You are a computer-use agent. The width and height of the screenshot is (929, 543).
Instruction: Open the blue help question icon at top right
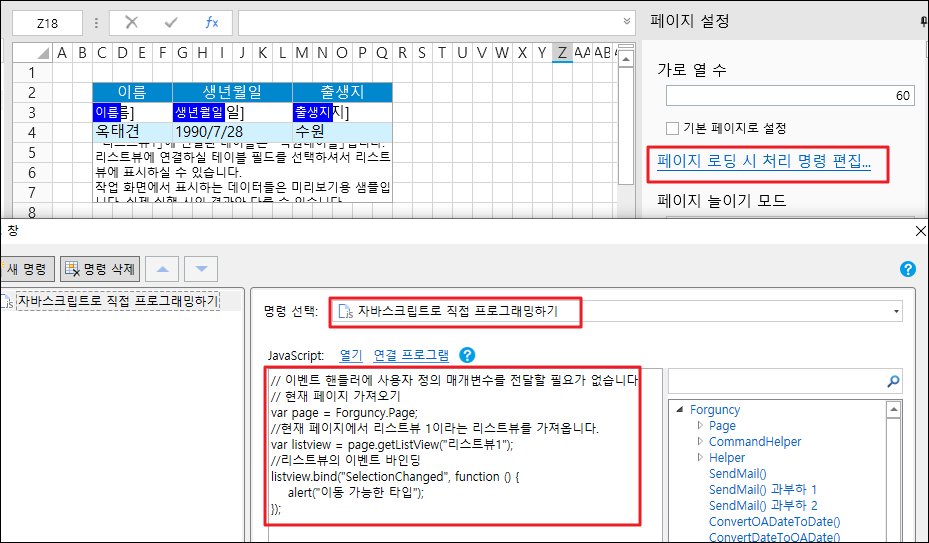point(908,269)
